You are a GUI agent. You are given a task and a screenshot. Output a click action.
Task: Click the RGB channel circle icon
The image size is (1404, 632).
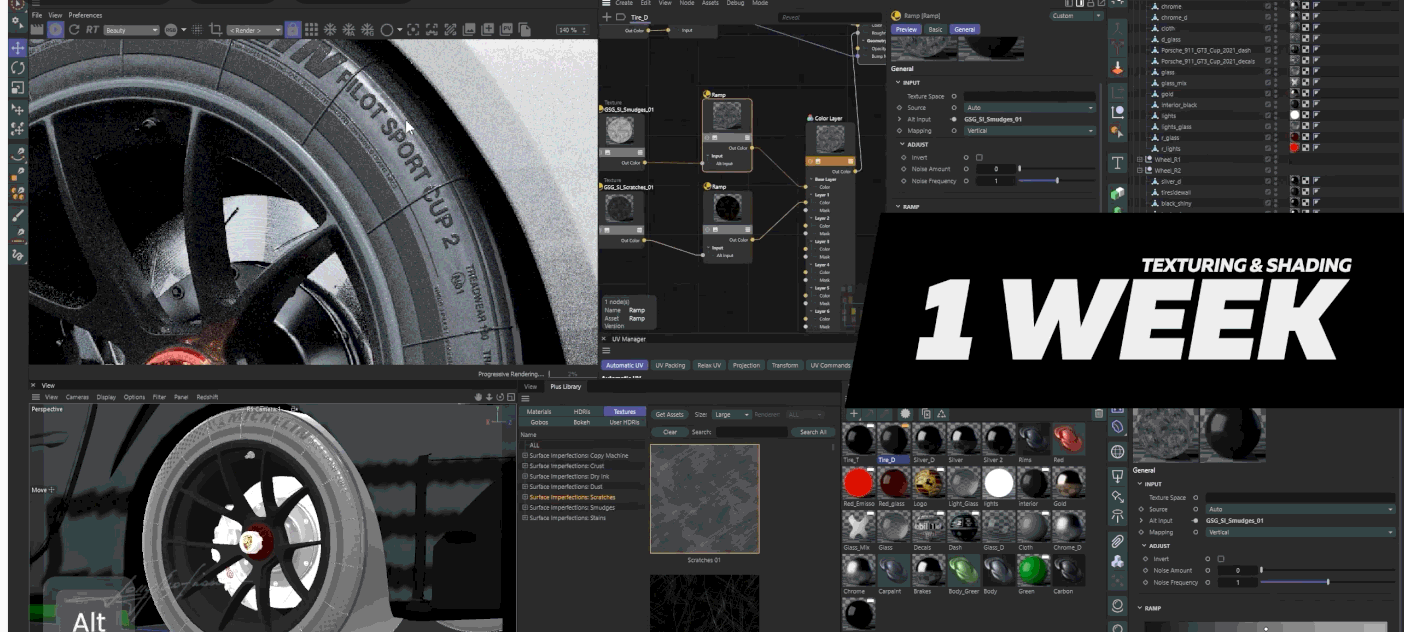[171, 30]
